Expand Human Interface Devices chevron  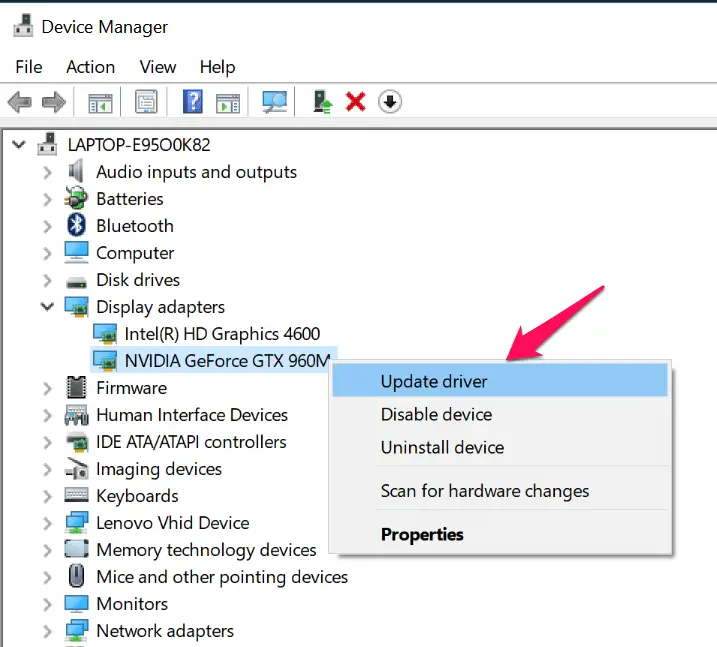[x=47, y=415]
